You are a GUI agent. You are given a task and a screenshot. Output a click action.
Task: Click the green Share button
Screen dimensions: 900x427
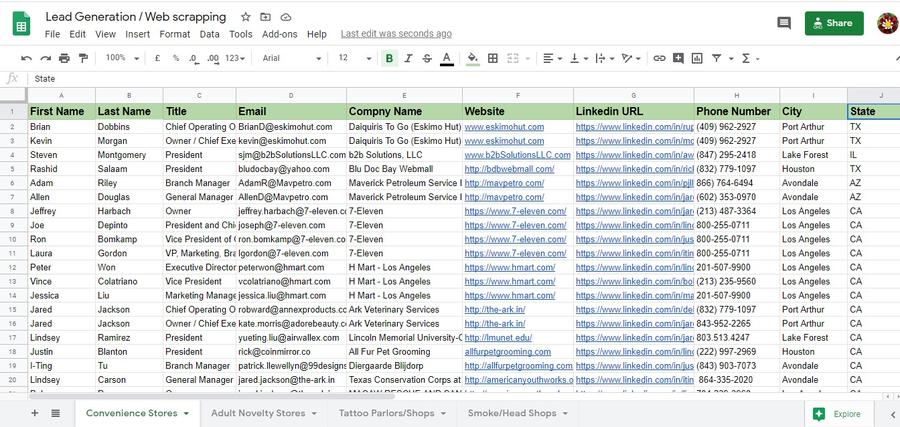point(834,23)
